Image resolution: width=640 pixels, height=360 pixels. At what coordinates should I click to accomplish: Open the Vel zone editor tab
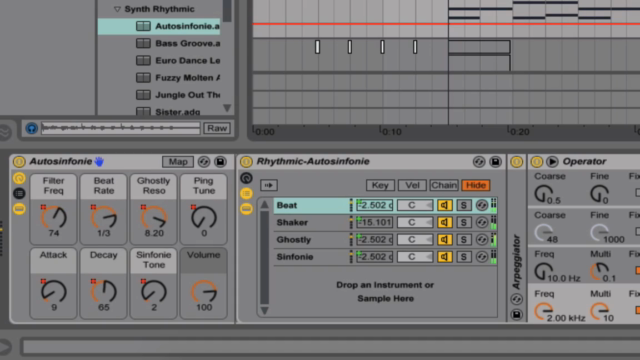tap(412, 185)
